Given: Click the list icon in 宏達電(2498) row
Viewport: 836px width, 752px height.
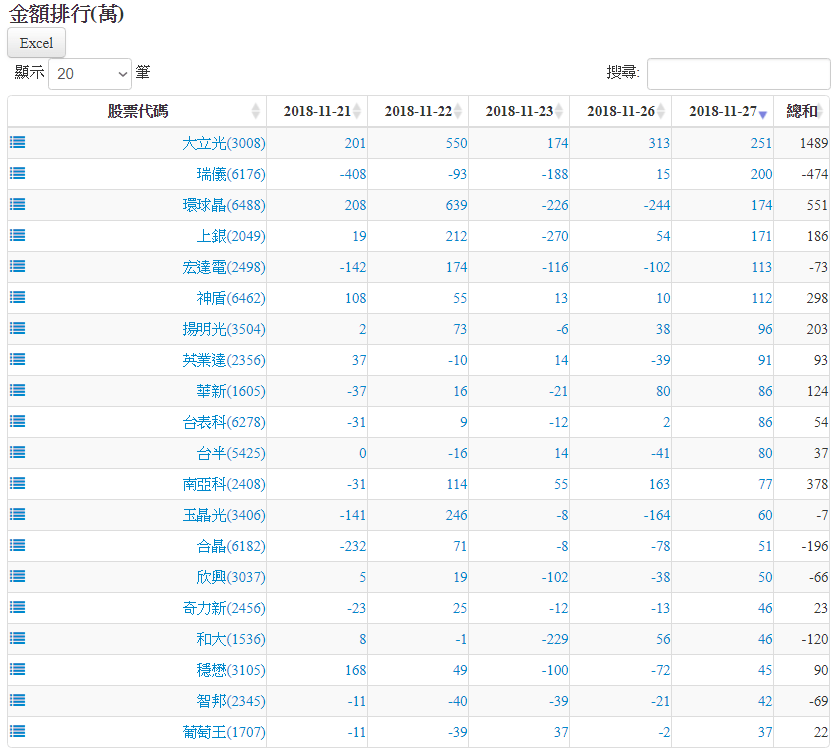Looking at the screenshot, I should [18, 266].
